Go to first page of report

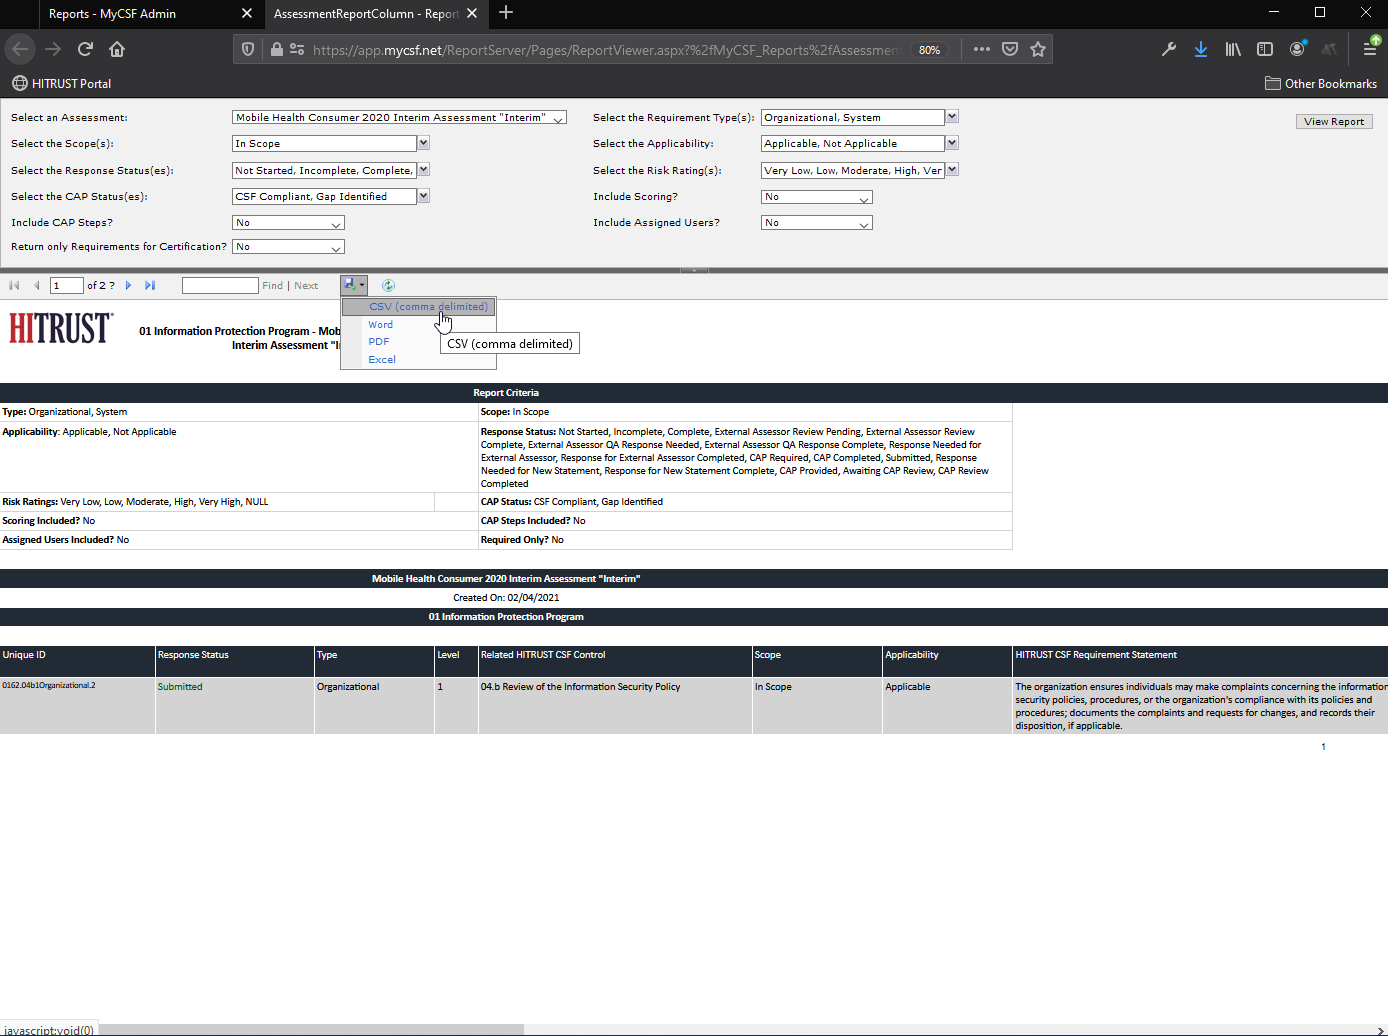14,286
